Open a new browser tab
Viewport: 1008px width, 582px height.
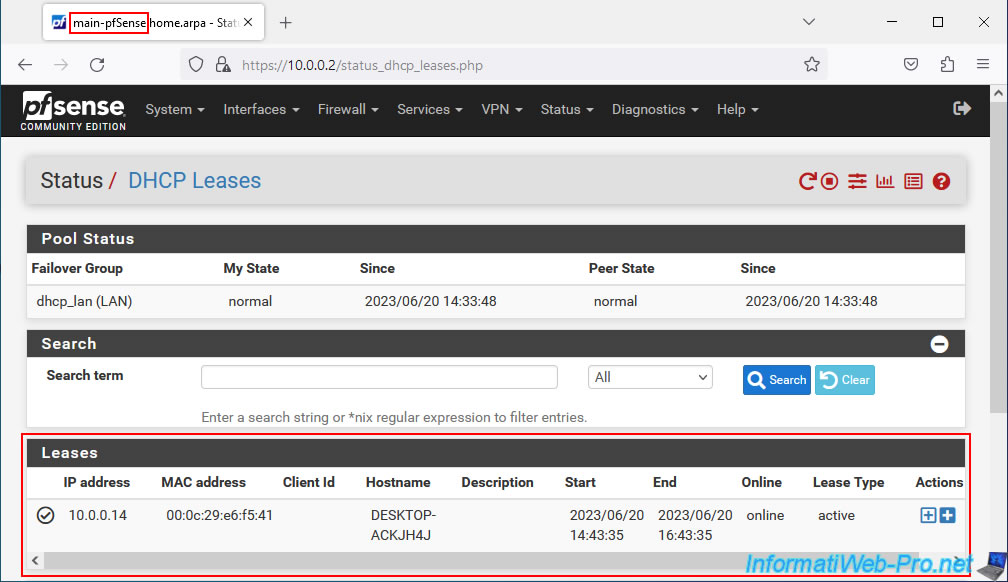[286, 23]
